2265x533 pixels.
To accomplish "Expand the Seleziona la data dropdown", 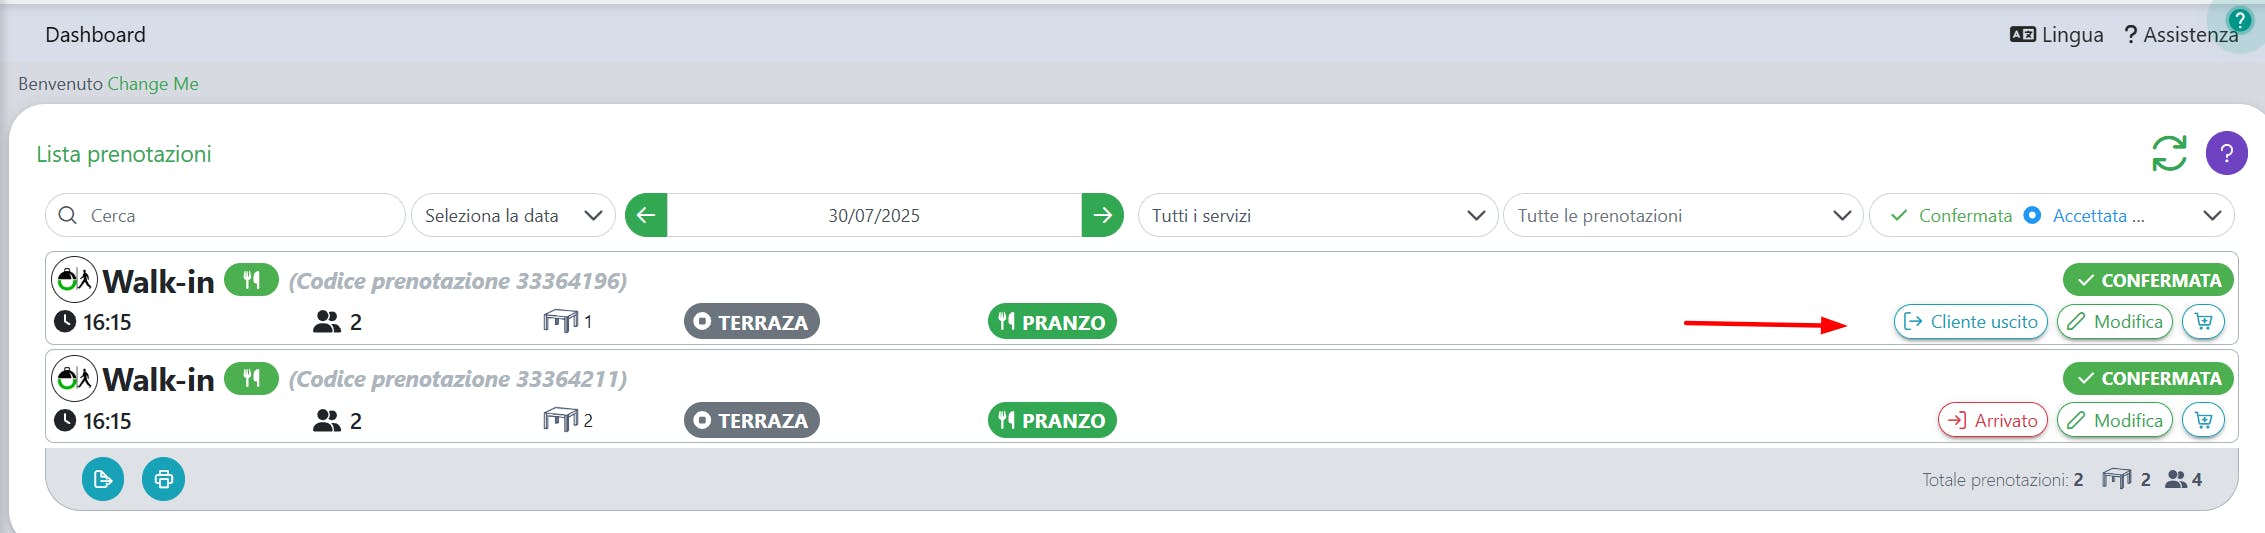I will [x=513, y=215].
